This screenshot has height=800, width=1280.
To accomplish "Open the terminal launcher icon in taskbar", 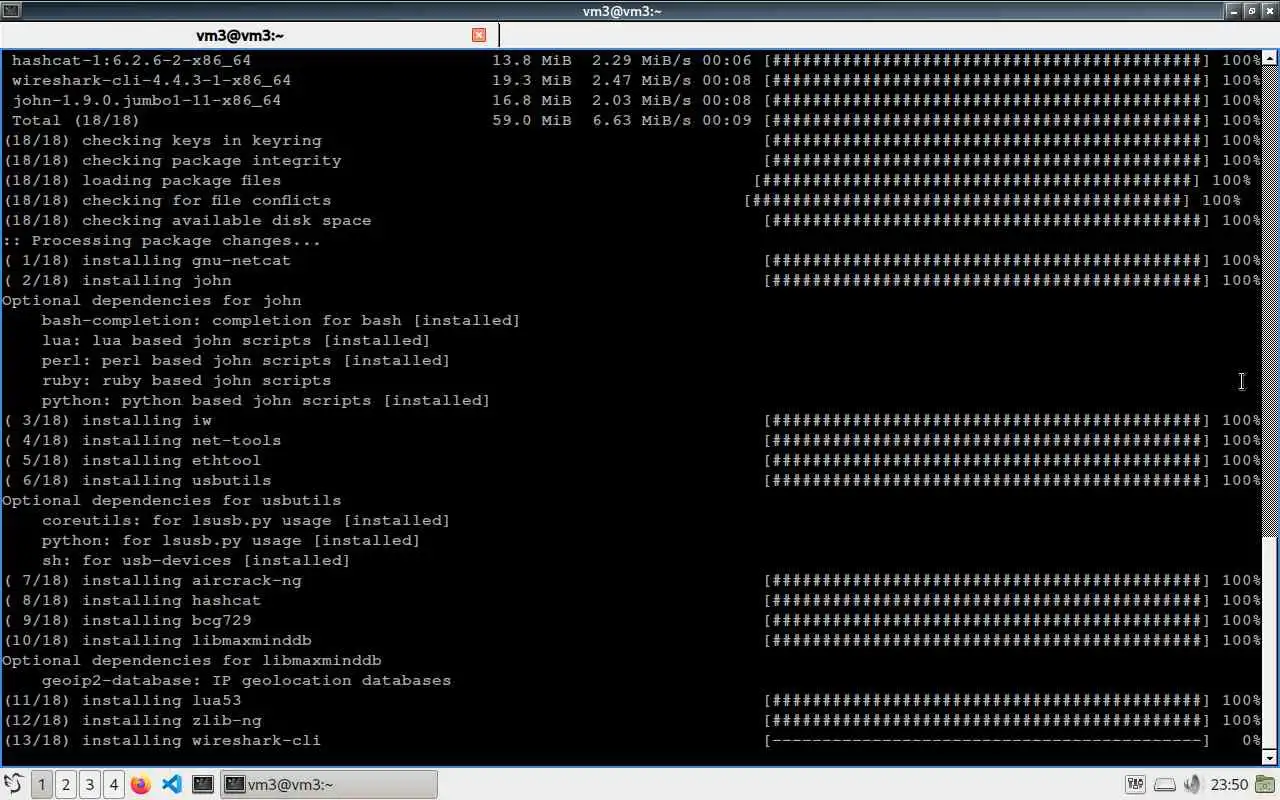I will (x=202, y=784).
